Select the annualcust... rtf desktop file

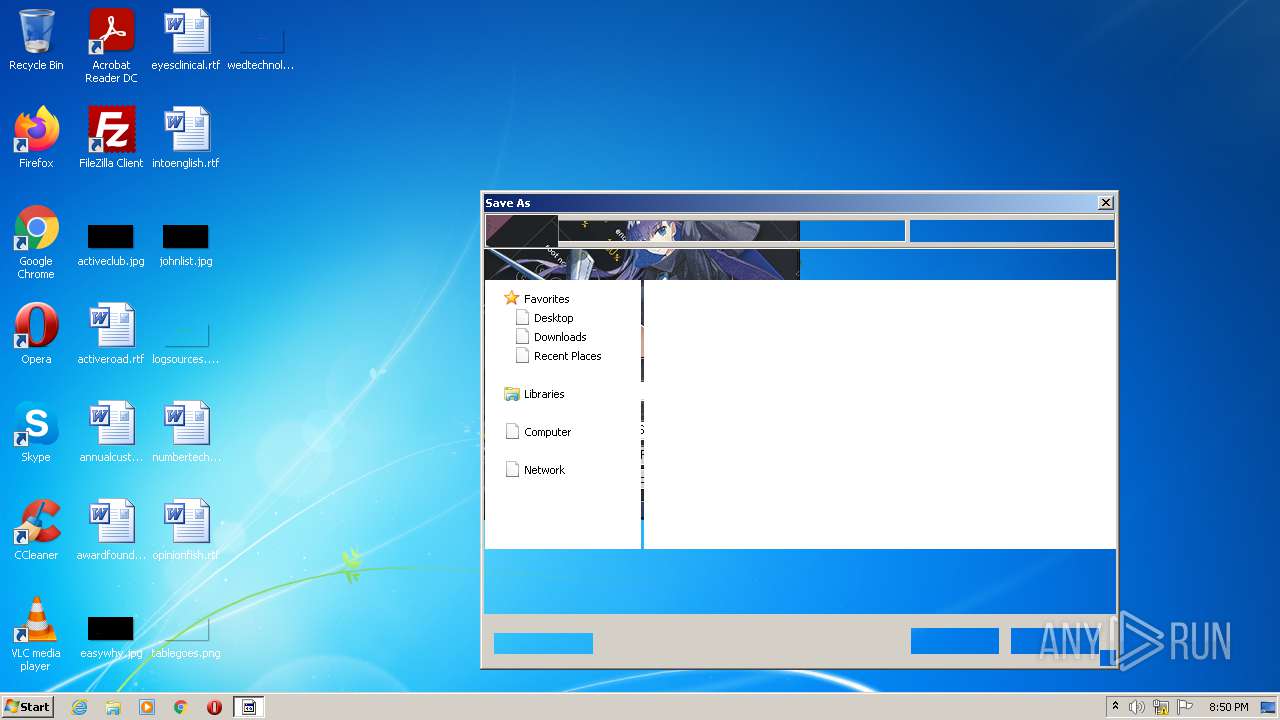tap(111, 432)
